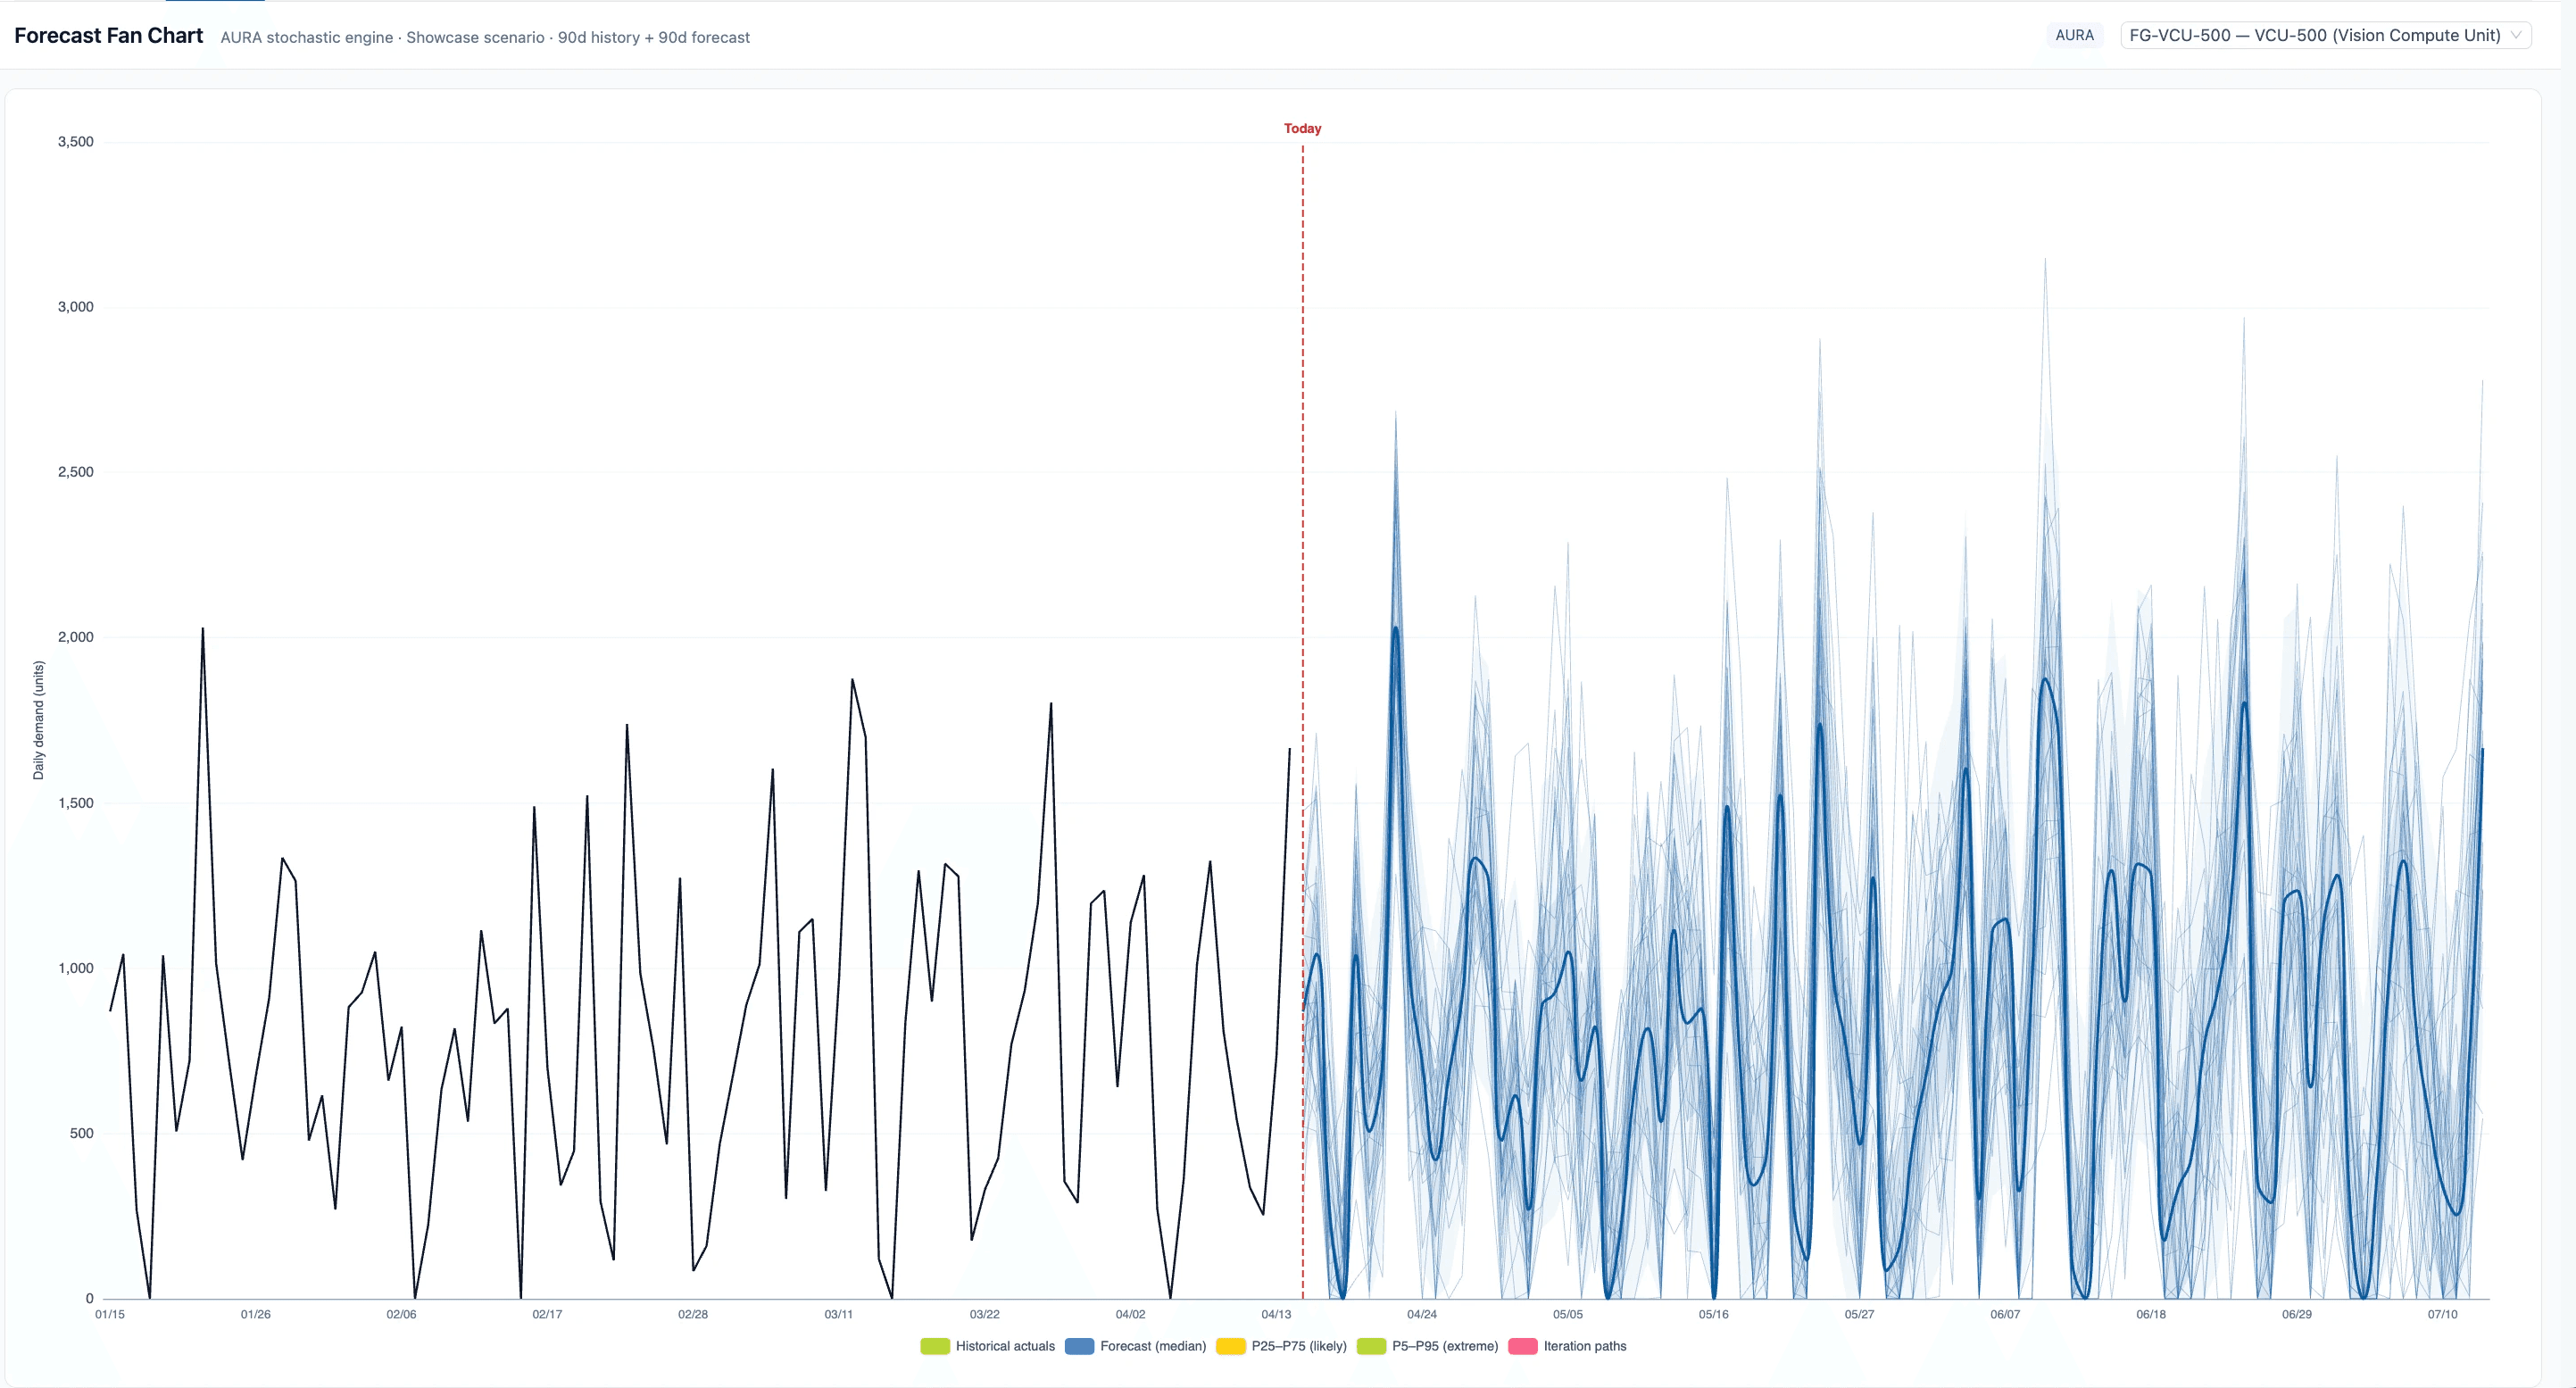This screenshot has height=1388, width=2576.
Task: Click the dropdown chevron arrow beside VCU-500
Action: [x=2516, y=35]
